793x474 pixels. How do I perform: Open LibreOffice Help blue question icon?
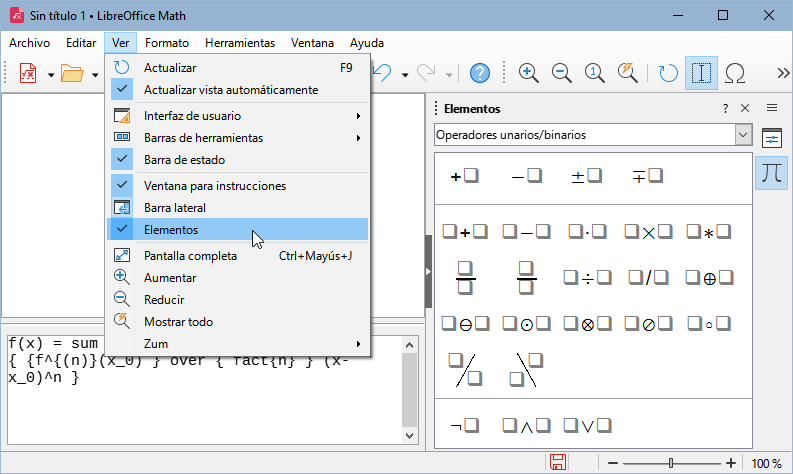click(479, 73)
